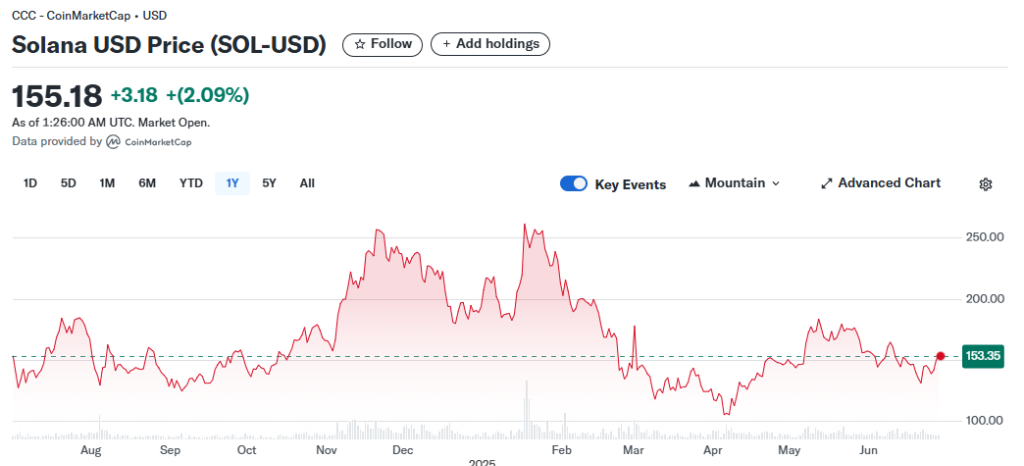Switch chart to 6M range

pyautogui.click(x=147, y=183)
